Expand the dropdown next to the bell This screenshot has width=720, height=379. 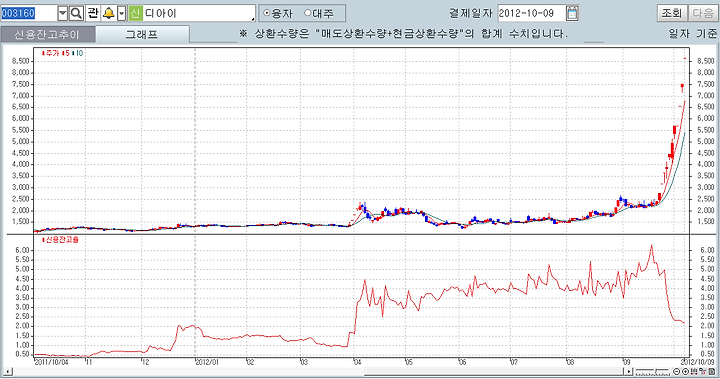click(122, 13)
